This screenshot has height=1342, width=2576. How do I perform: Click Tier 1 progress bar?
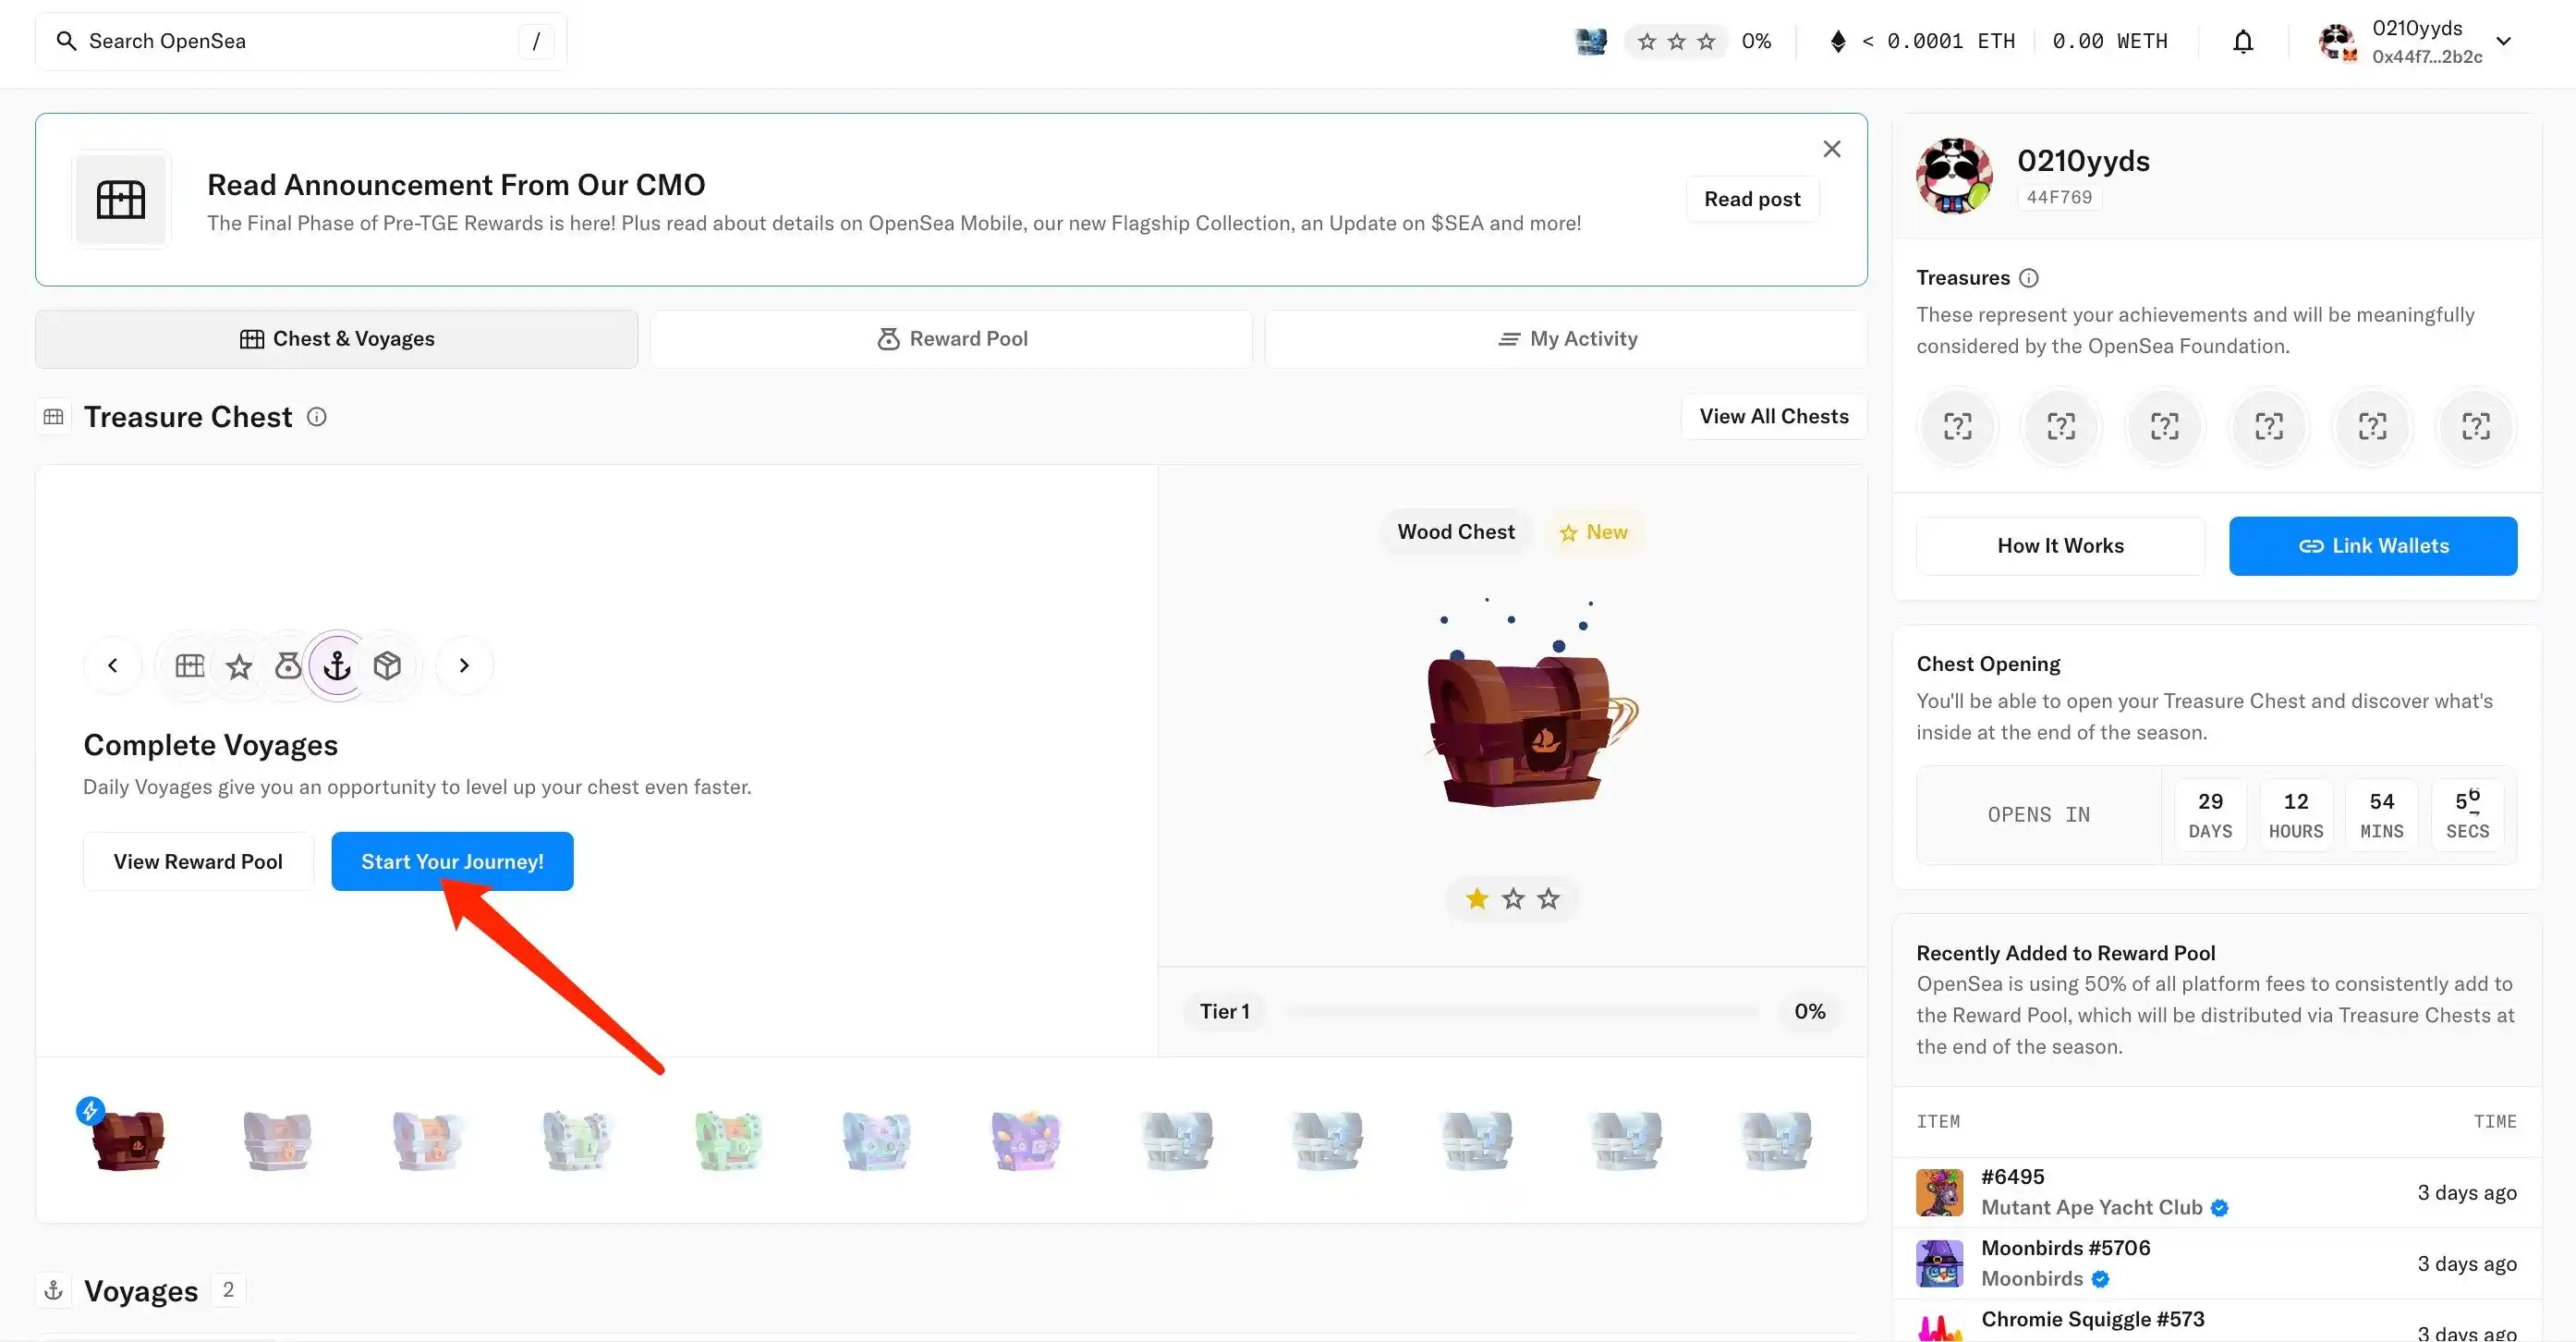1520,1012
